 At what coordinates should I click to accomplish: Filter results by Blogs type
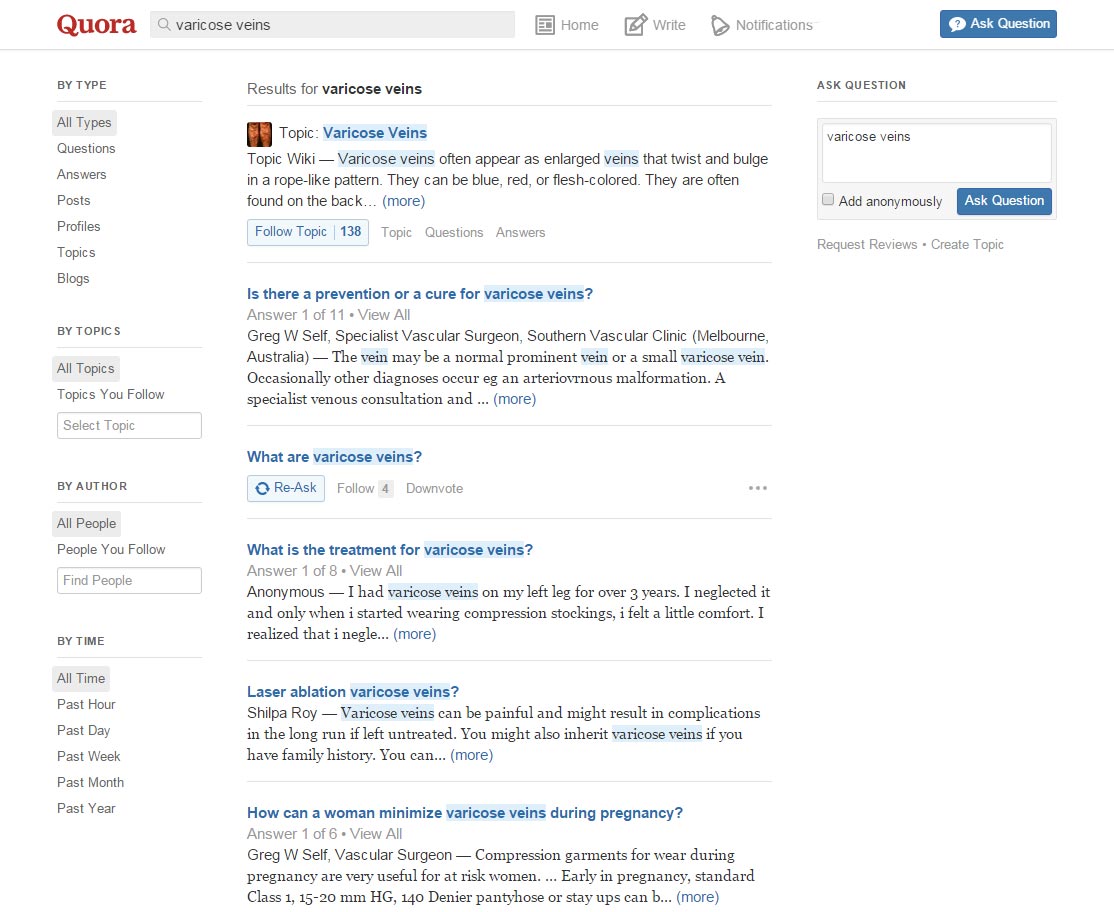73,278
